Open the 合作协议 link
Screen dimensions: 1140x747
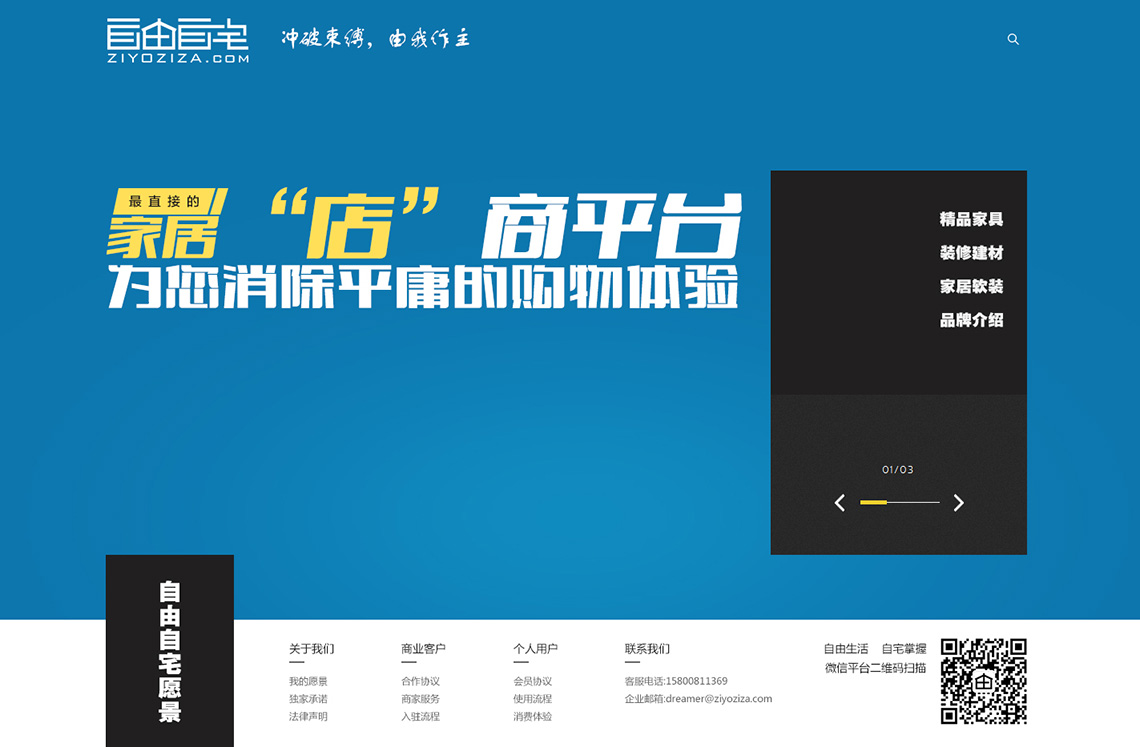[x=420, y=681]
